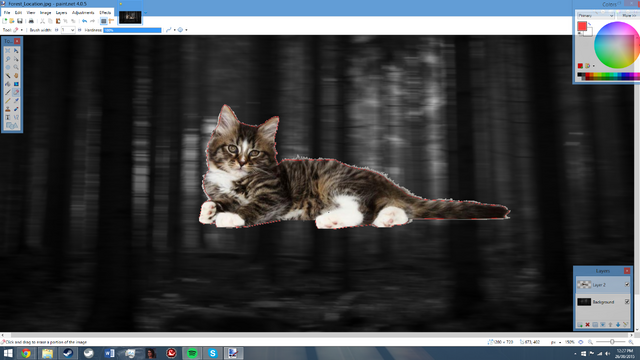Screen dimensions: 640x360
Task: Toggle the pixel grid view
Action: tap(104, 21)
